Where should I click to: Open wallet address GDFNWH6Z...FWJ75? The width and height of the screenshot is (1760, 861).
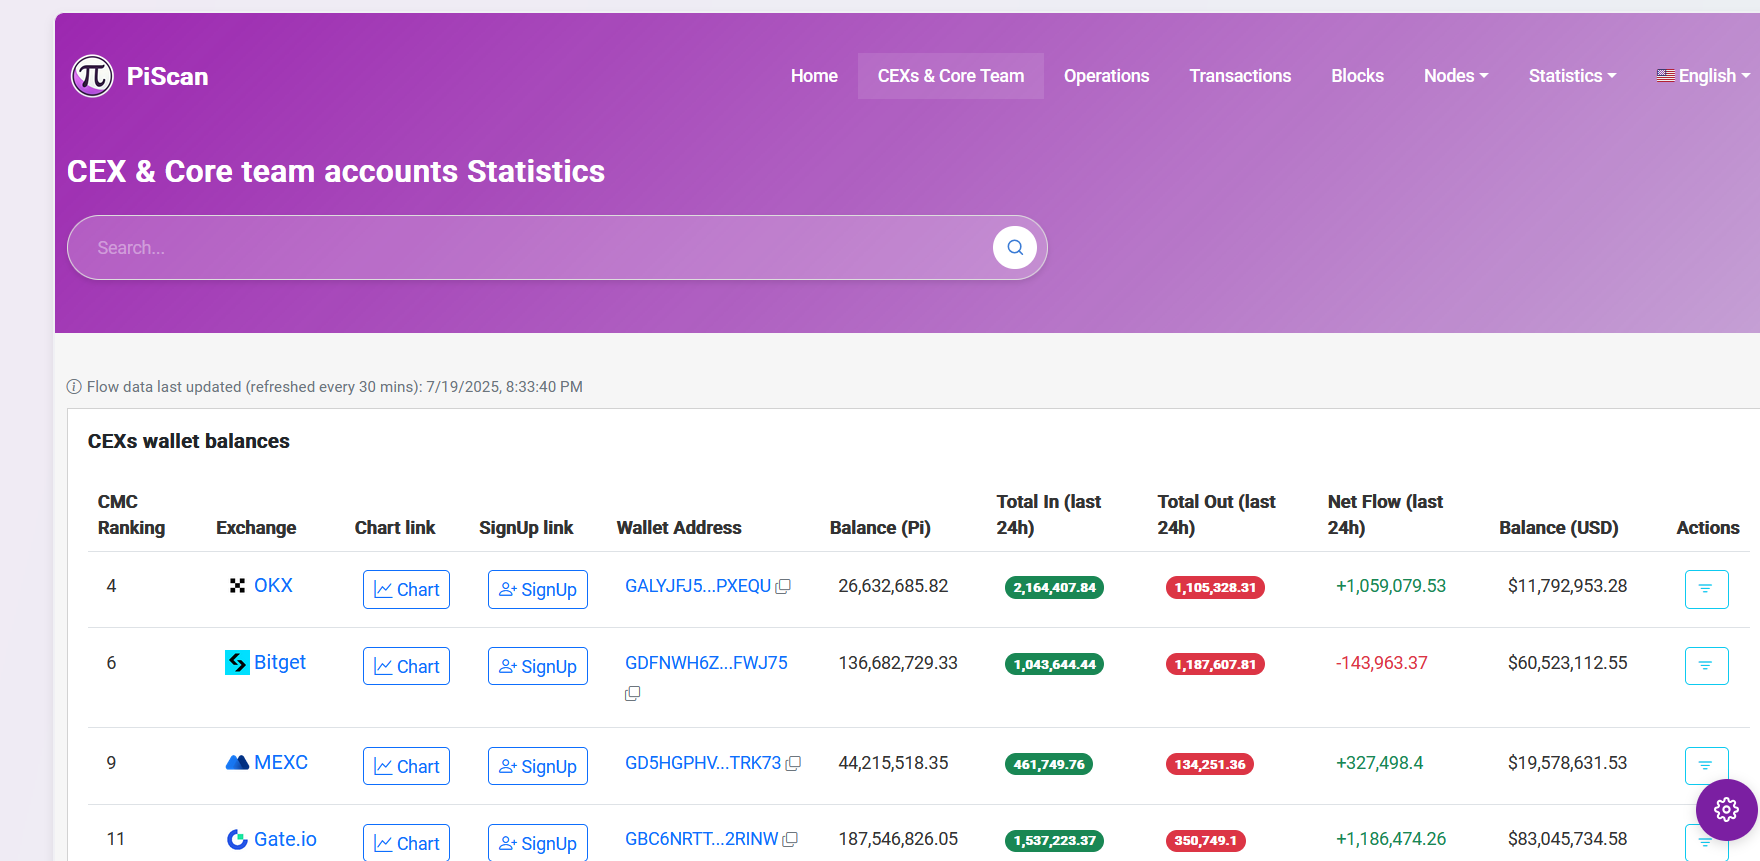[706, 663]
